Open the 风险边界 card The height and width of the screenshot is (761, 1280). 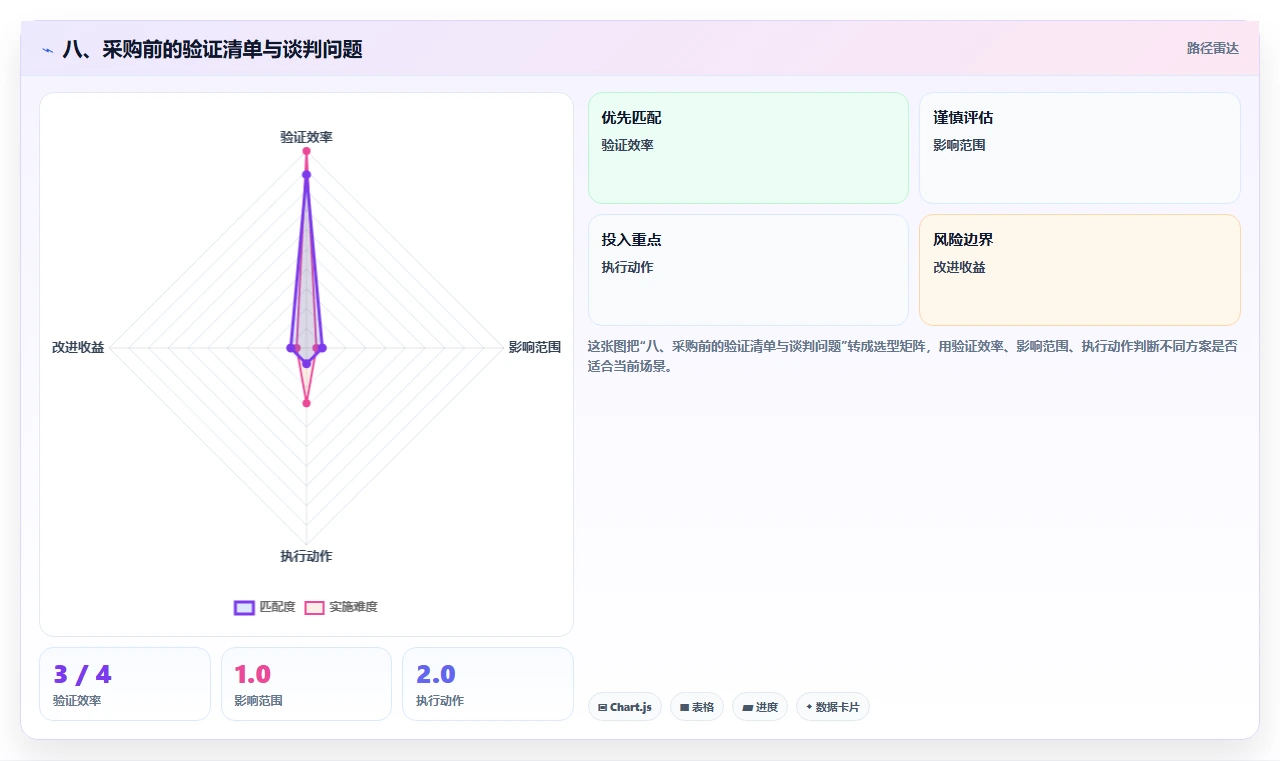(x=1080, y=270)
